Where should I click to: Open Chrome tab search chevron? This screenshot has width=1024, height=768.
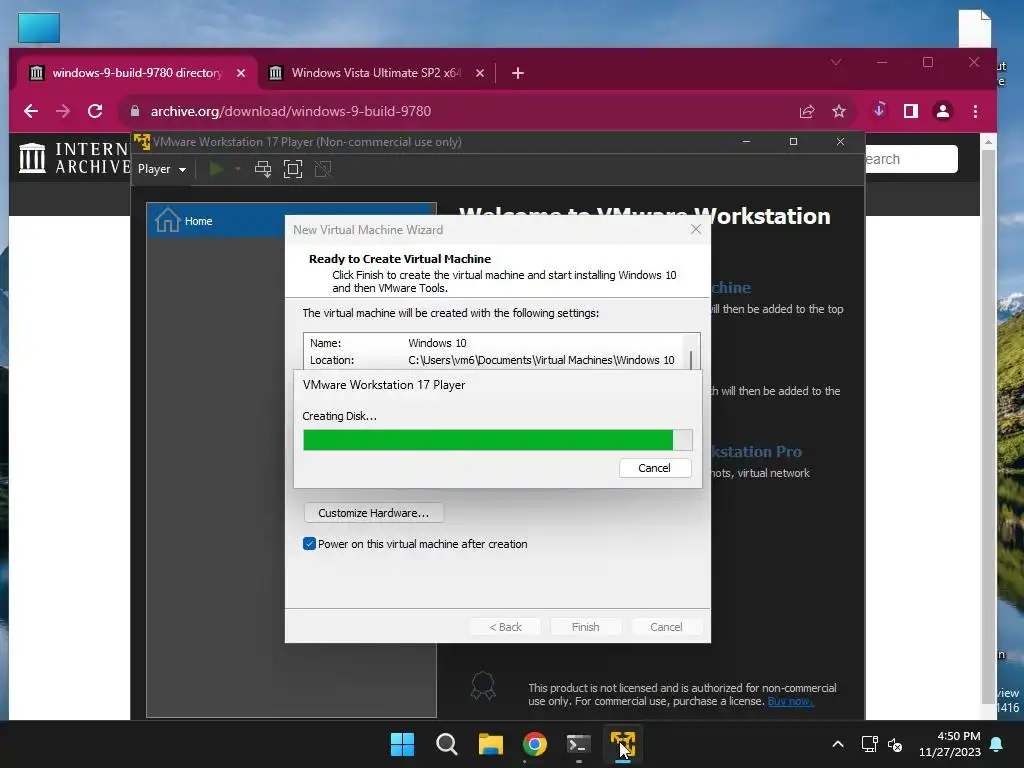836,62
